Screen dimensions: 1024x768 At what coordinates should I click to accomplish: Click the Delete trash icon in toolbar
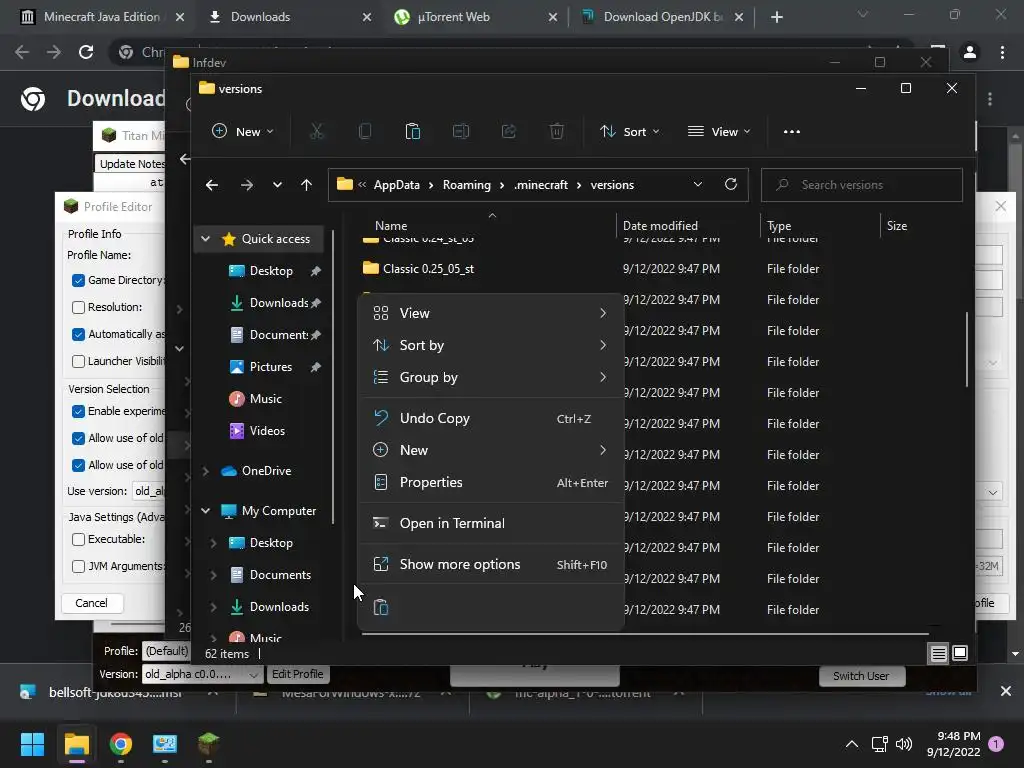556,132
